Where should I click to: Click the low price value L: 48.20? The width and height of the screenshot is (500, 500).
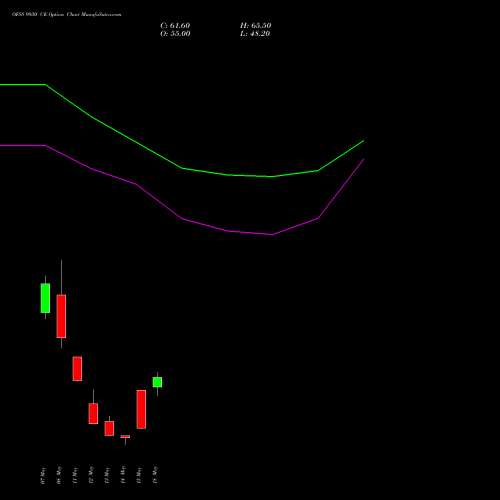(255, 34)
